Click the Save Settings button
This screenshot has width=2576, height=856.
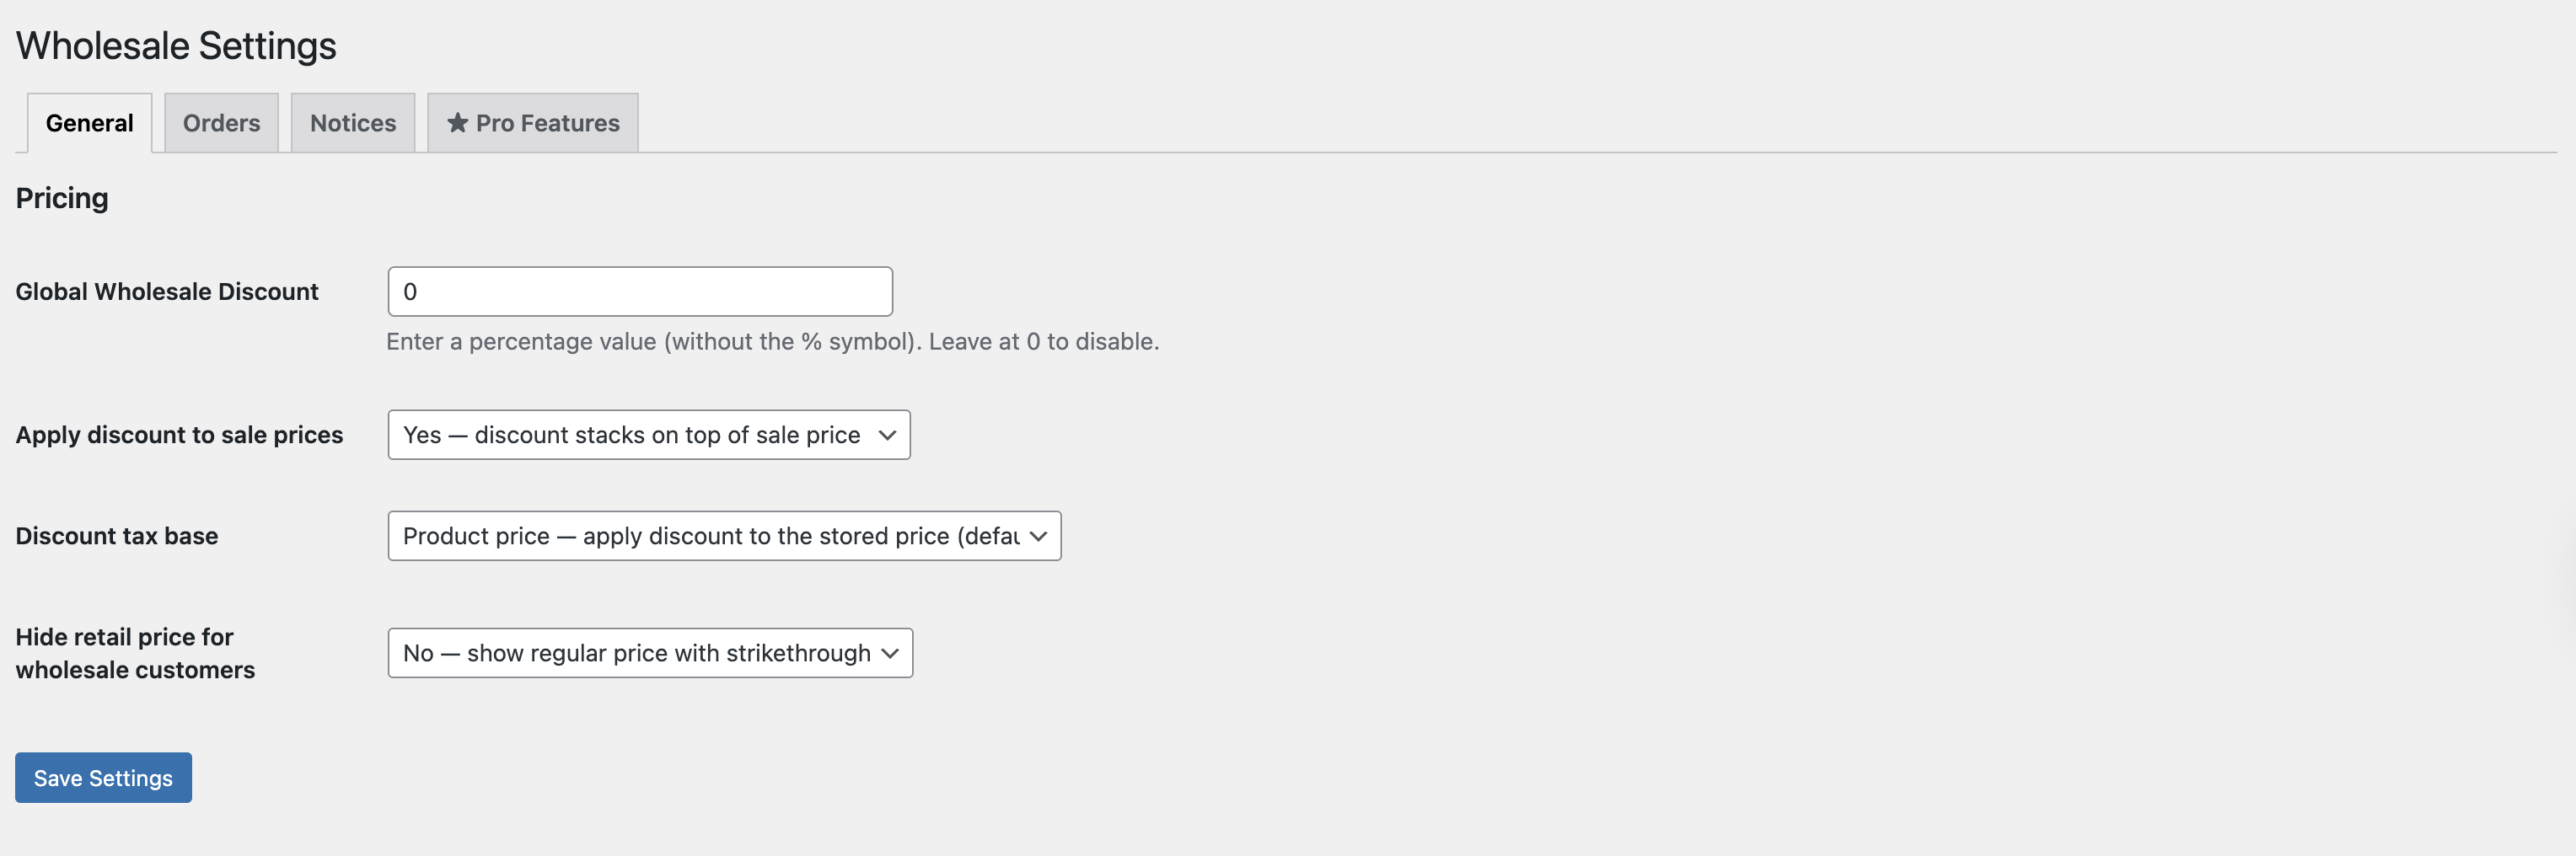(102, 777)
